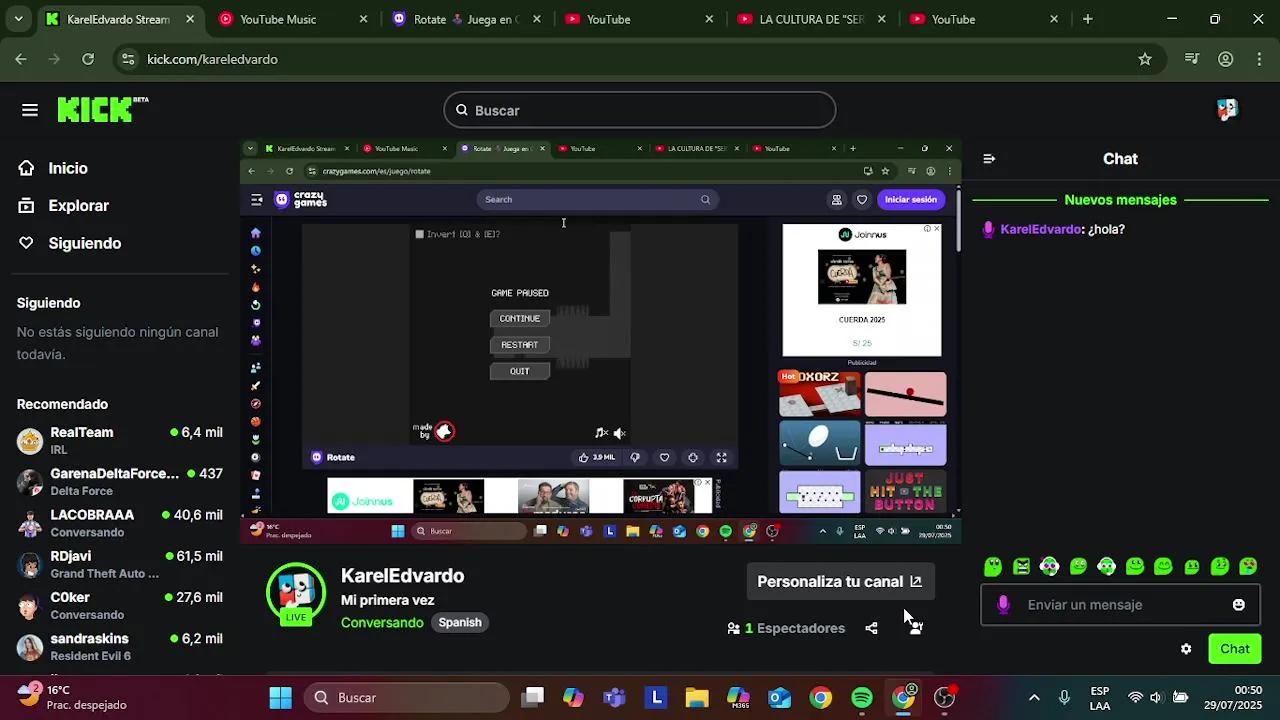Click the taskbar Buscar search box

407,697
